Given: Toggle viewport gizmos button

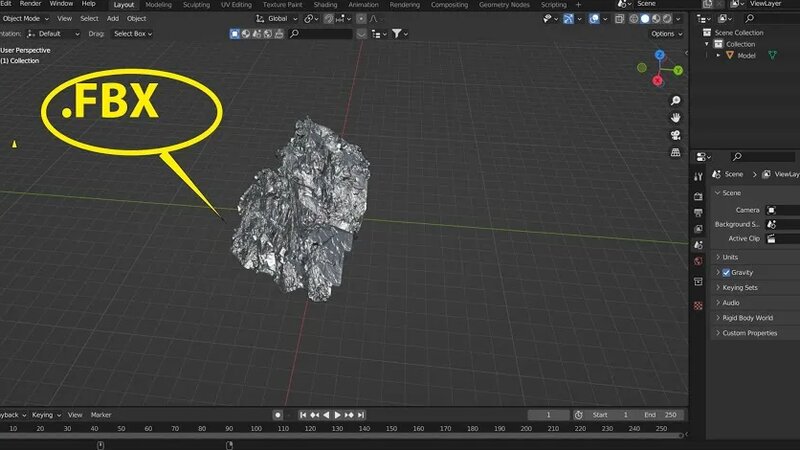Looking at the screenshot, I should click(x=568, y=19).
